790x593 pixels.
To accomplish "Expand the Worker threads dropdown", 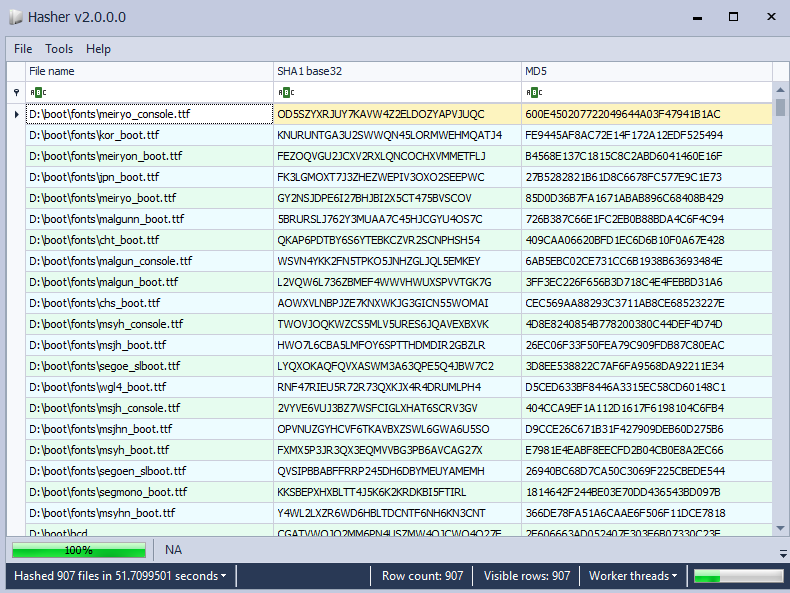I will [632, 576].
